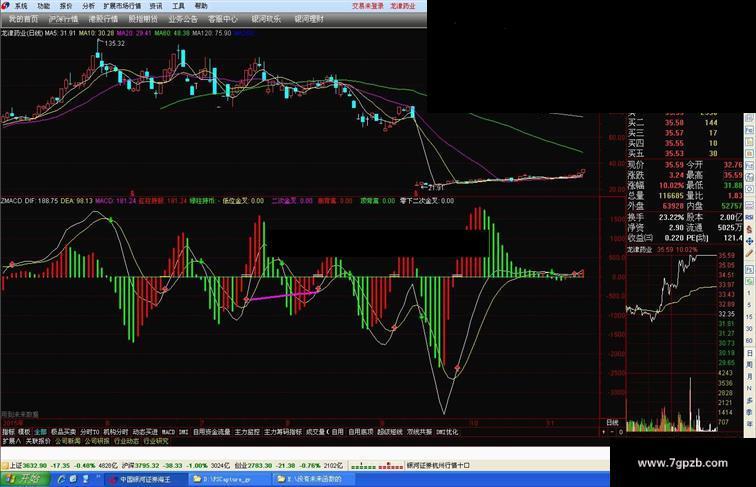
Task: Select the 动态买进 indicator tab
Action: click(x=145, y=432)
